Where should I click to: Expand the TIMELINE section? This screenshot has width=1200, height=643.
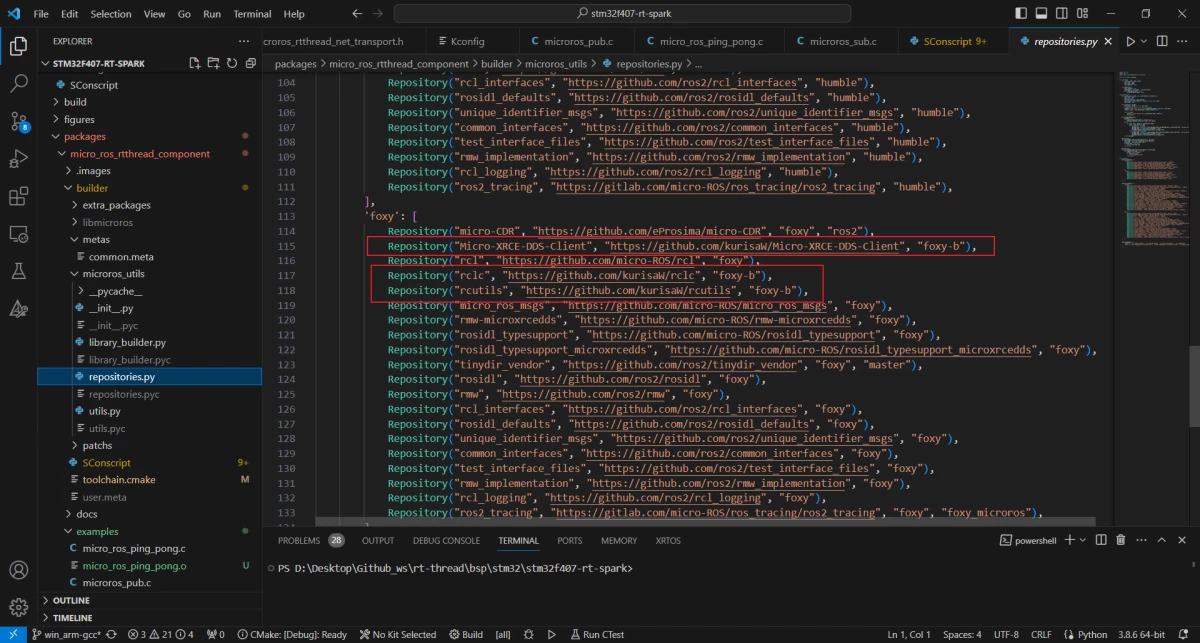[x=72, y=618]
